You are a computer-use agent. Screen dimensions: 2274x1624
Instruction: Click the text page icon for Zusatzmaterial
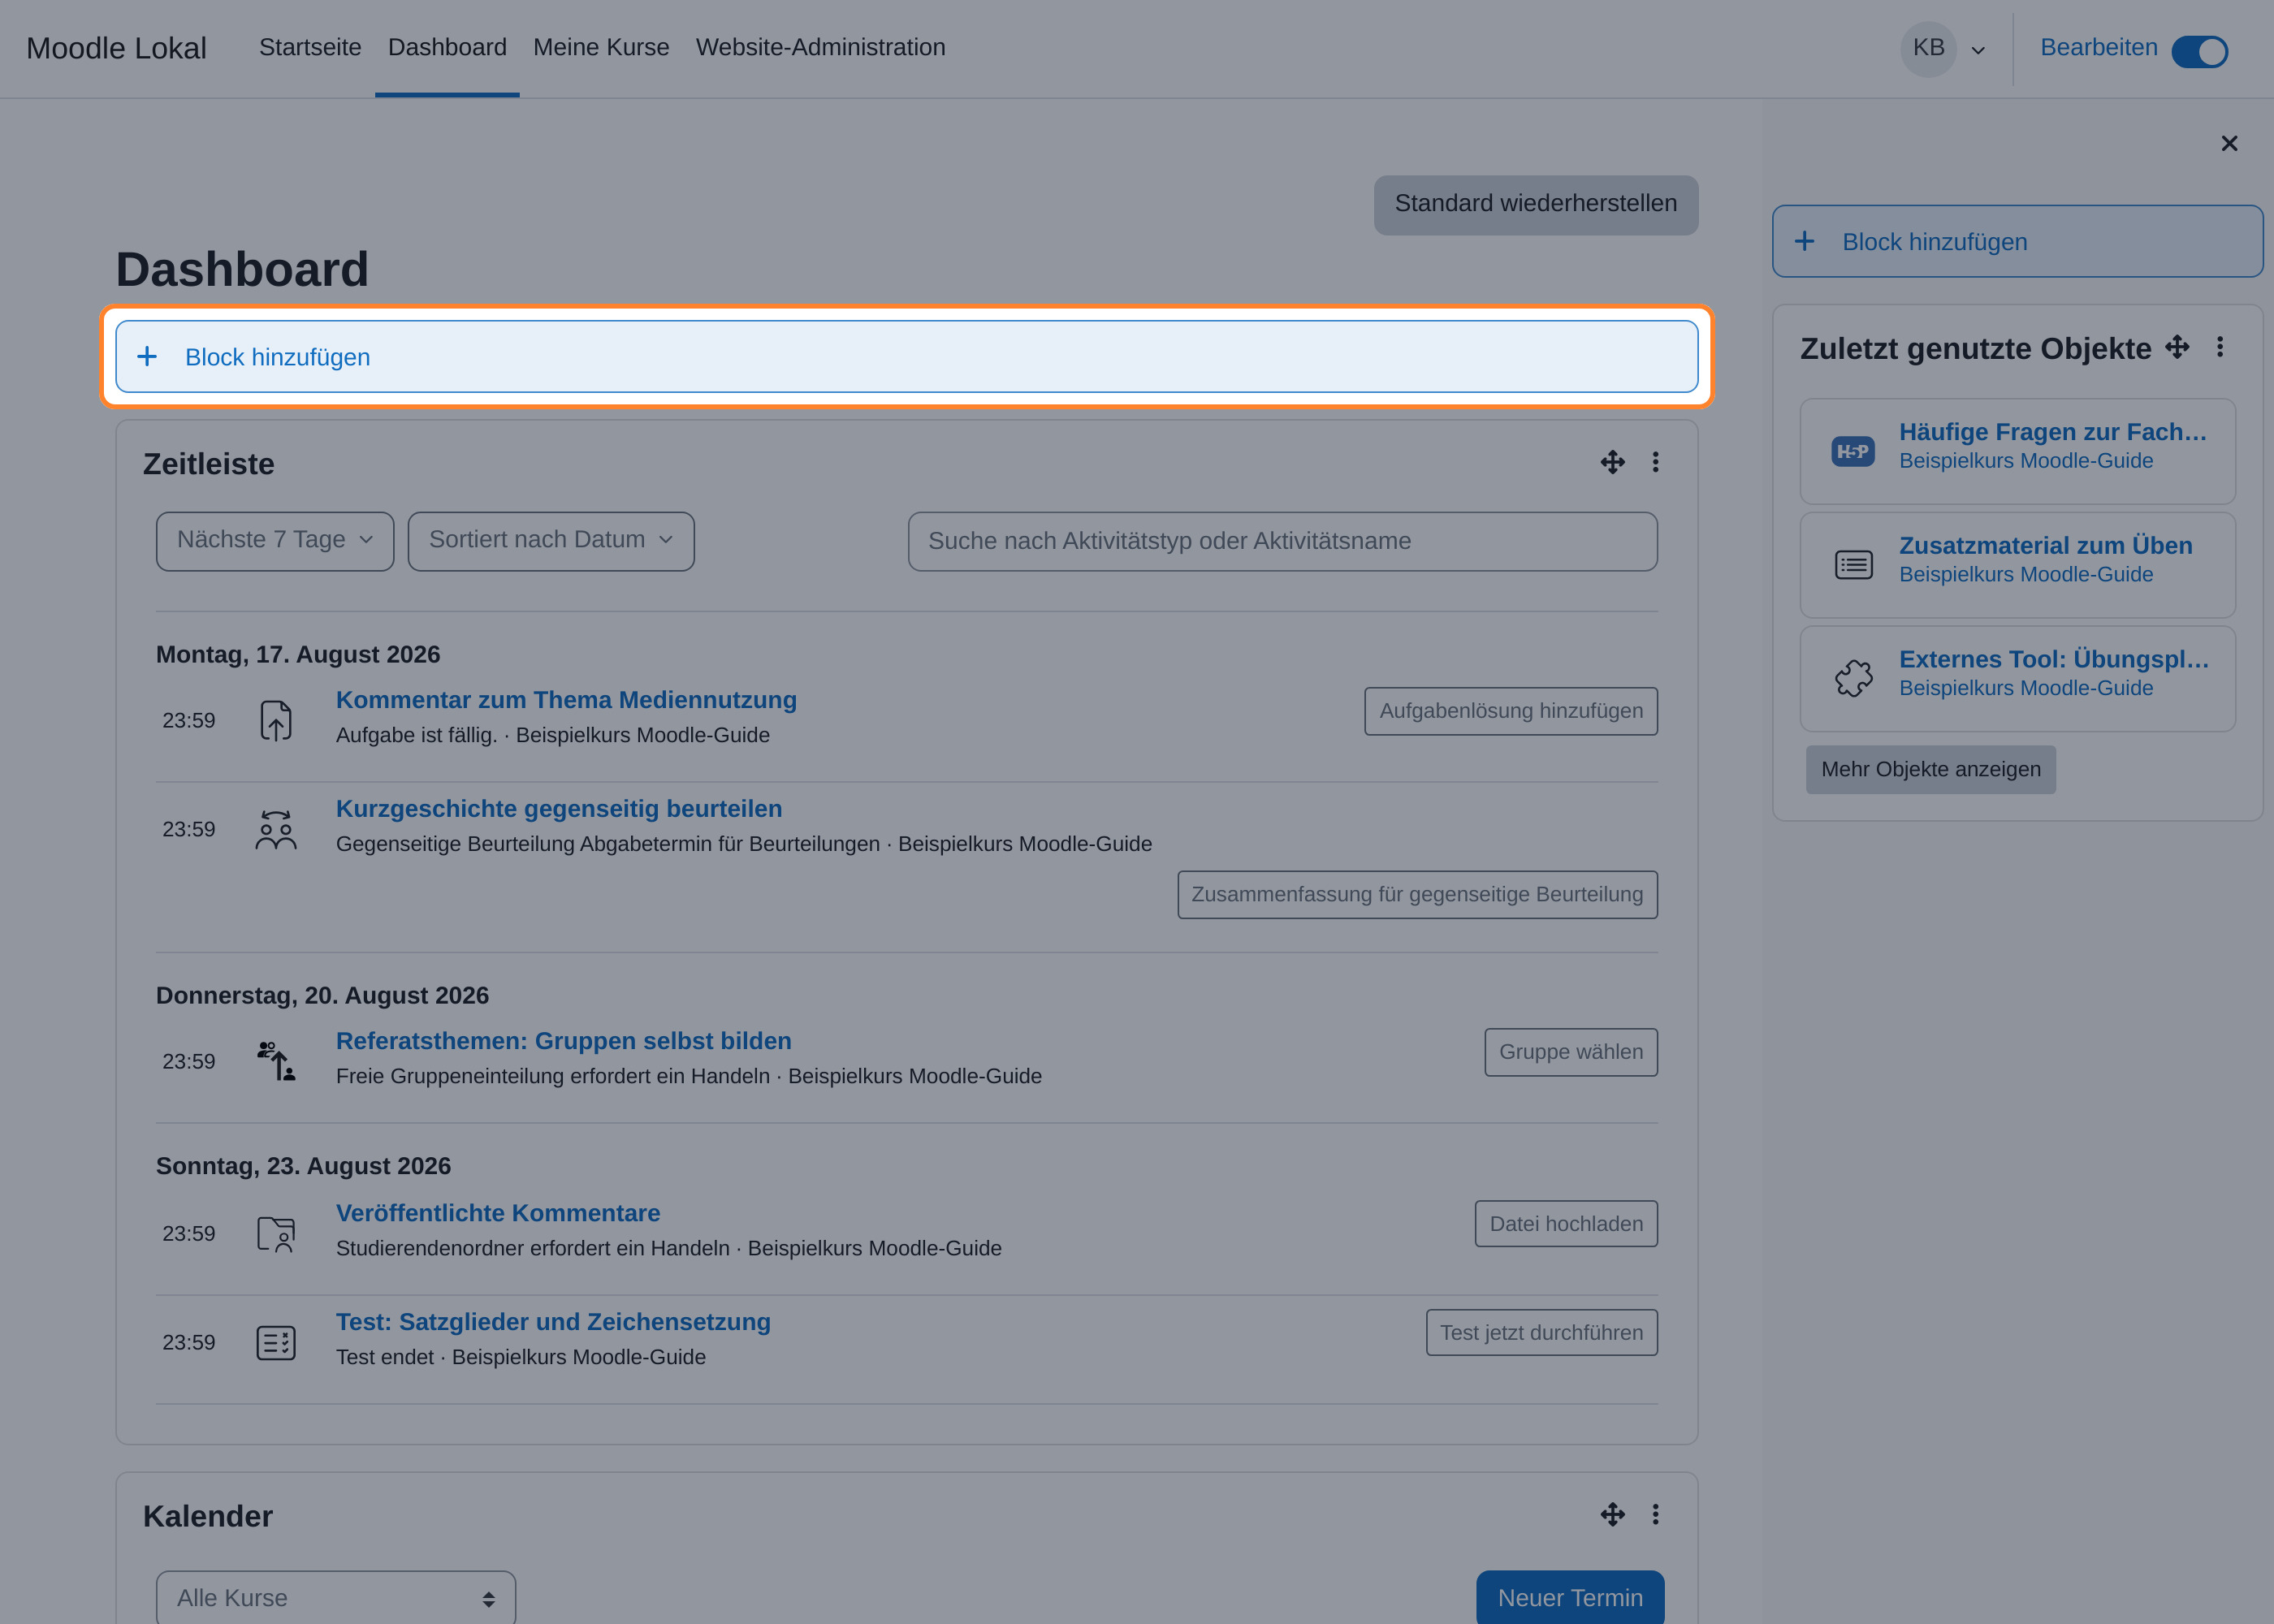[1853, 565]
